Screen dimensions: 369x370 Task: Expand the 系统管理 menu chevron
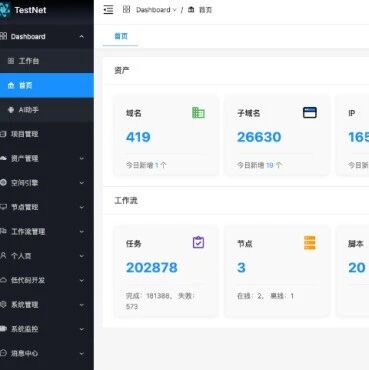[x=82, y=305]
